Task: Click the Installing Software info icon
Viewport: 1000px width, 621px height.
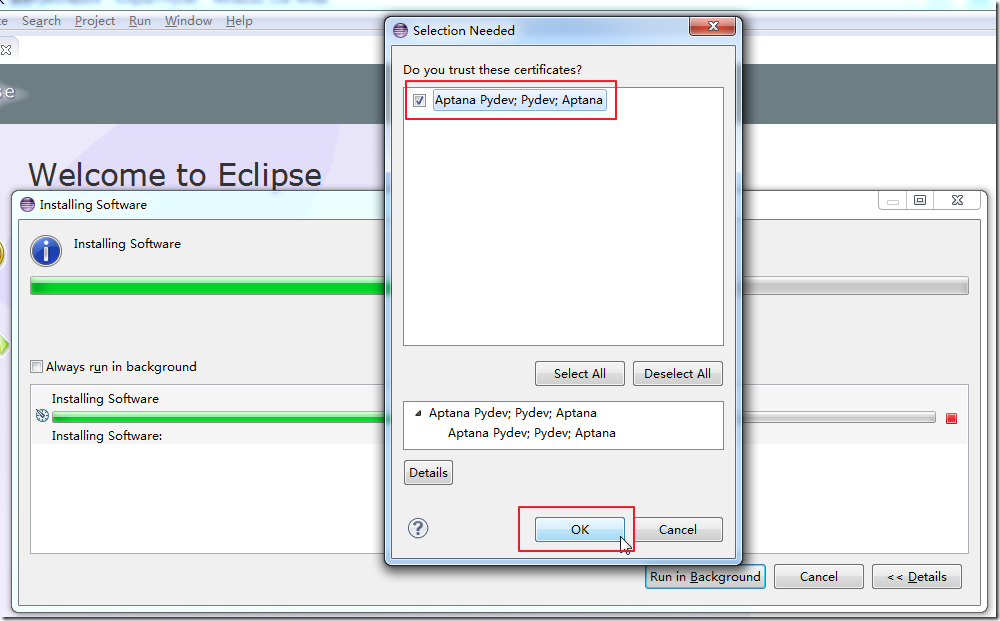Action: click(46, 251)
